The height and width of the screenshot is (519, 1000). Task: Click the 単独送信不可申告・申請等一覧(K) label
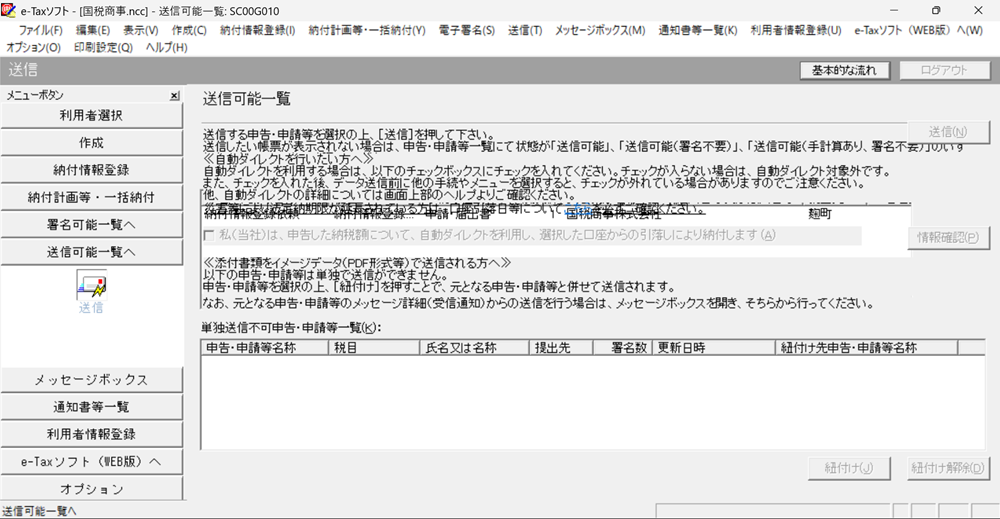point(291,328)
